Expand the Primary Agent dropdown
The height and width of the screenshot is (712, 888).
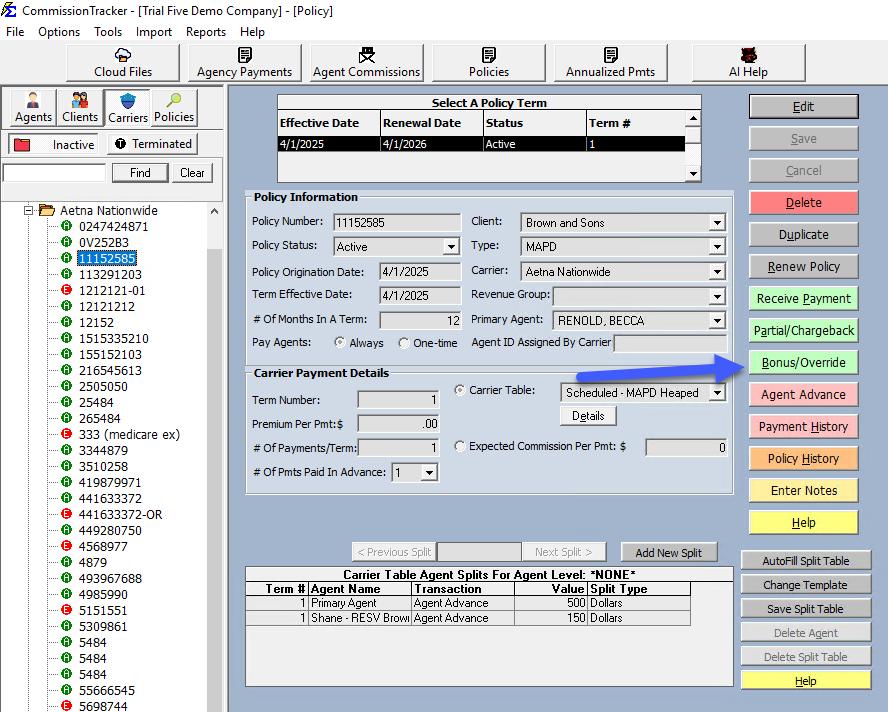coord(716,320)
